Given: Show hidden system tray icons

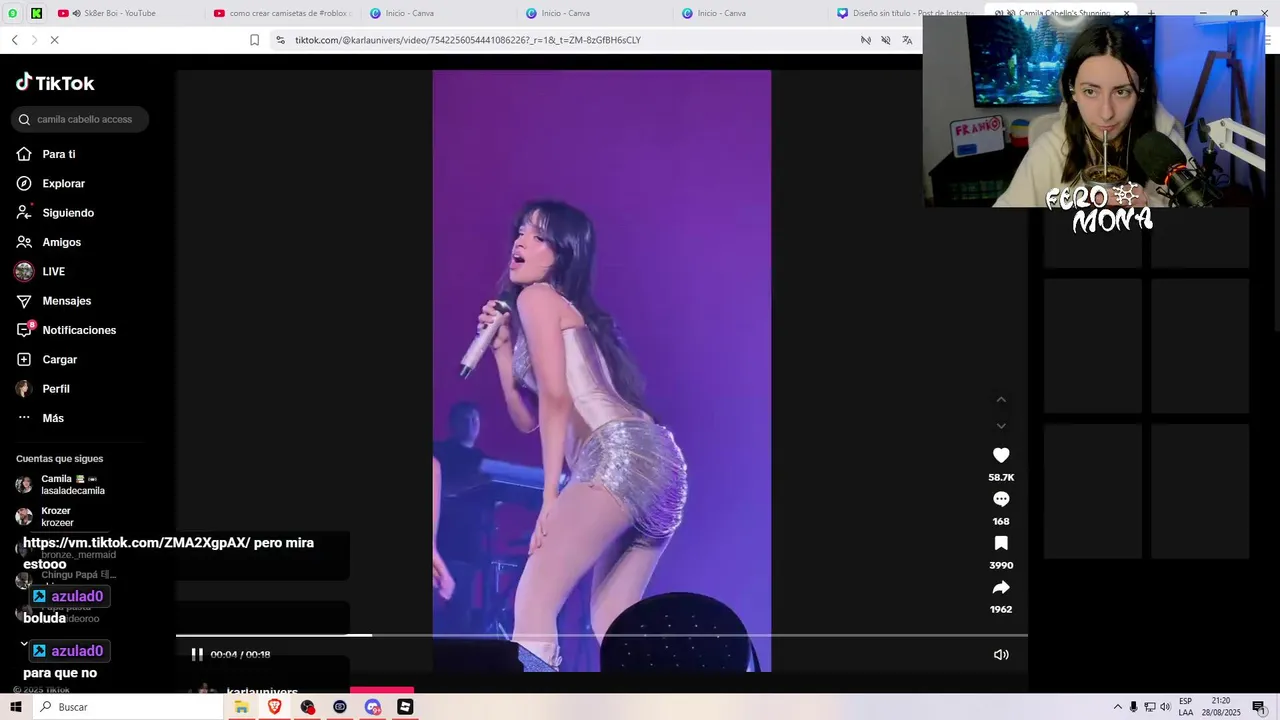Looking at the screenshot, I should click(x=1118, y=707).
